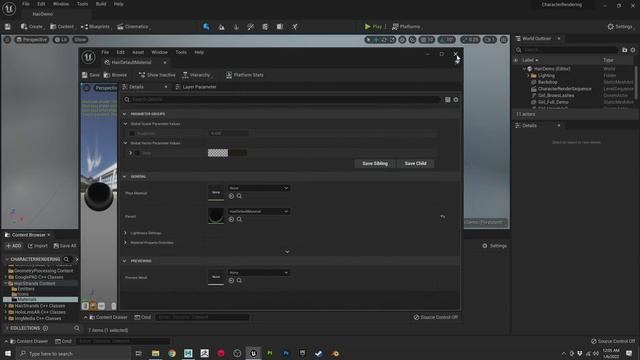The image size is (640, 360).
Task: Expand Lighting folder in World Outliner
Action: coord(528,76)
